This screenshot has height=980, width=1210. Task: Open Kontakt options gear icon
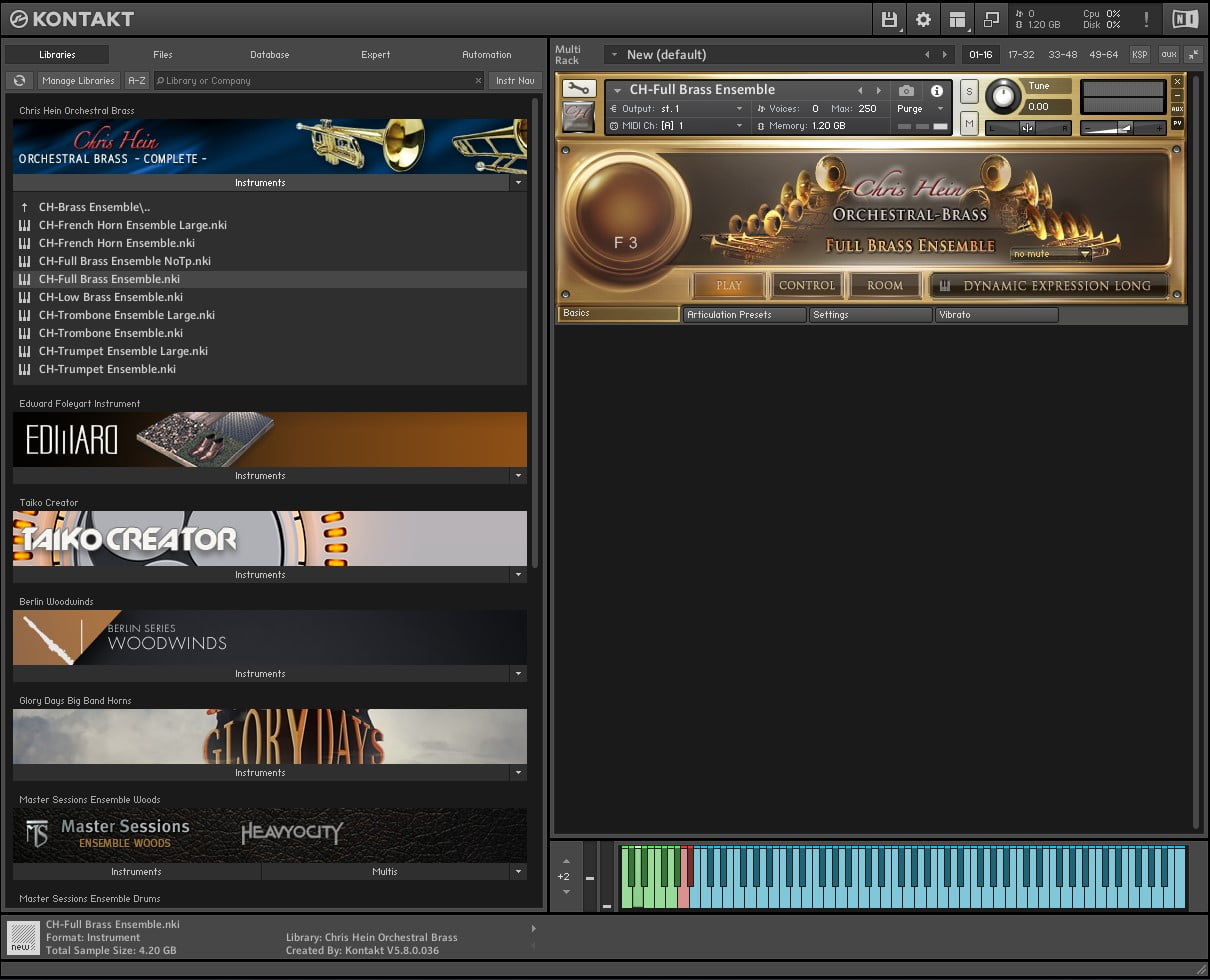pos(923,19)
